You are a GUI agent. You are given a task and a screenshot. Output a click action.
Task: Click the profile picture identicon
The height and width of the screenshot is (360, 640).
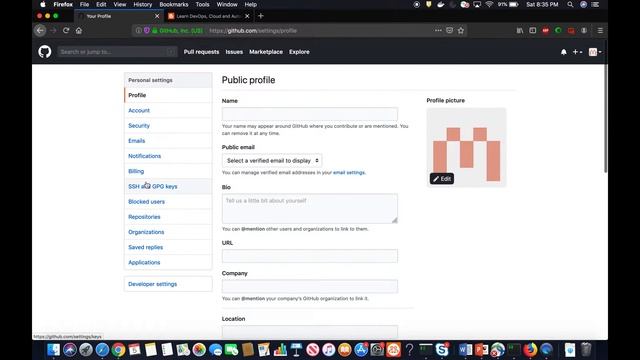(467, 148)
